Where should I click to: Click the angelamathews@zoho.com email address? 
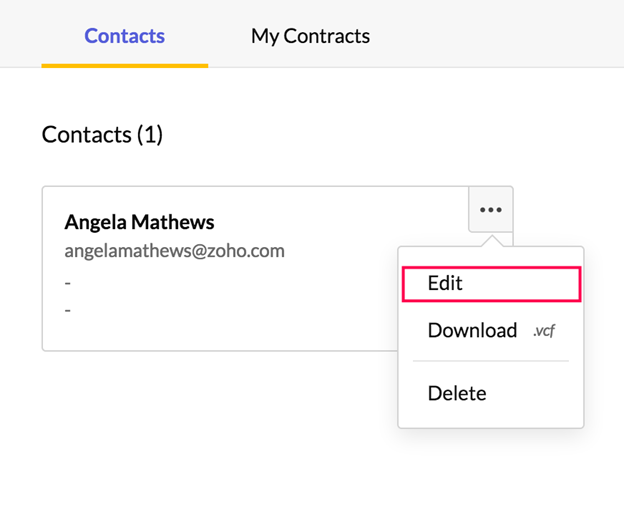pos(174,250)
